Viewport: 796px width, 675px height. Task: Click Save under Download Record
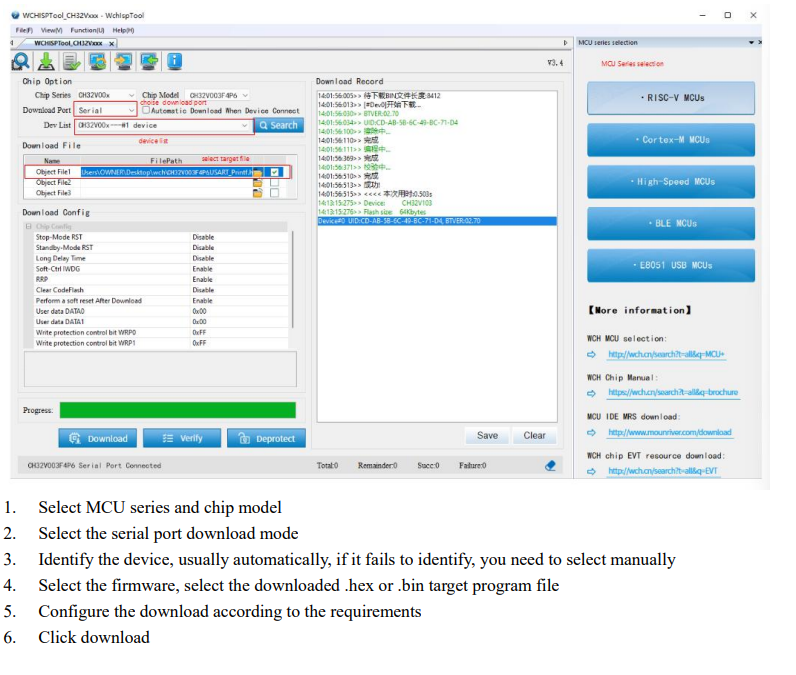[487, 435]
